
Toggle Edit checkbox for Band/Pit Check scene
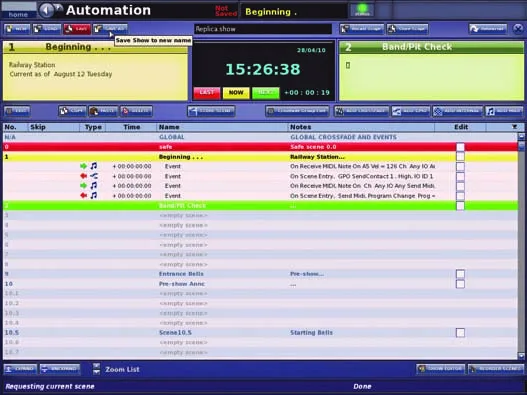pos(460,205)
